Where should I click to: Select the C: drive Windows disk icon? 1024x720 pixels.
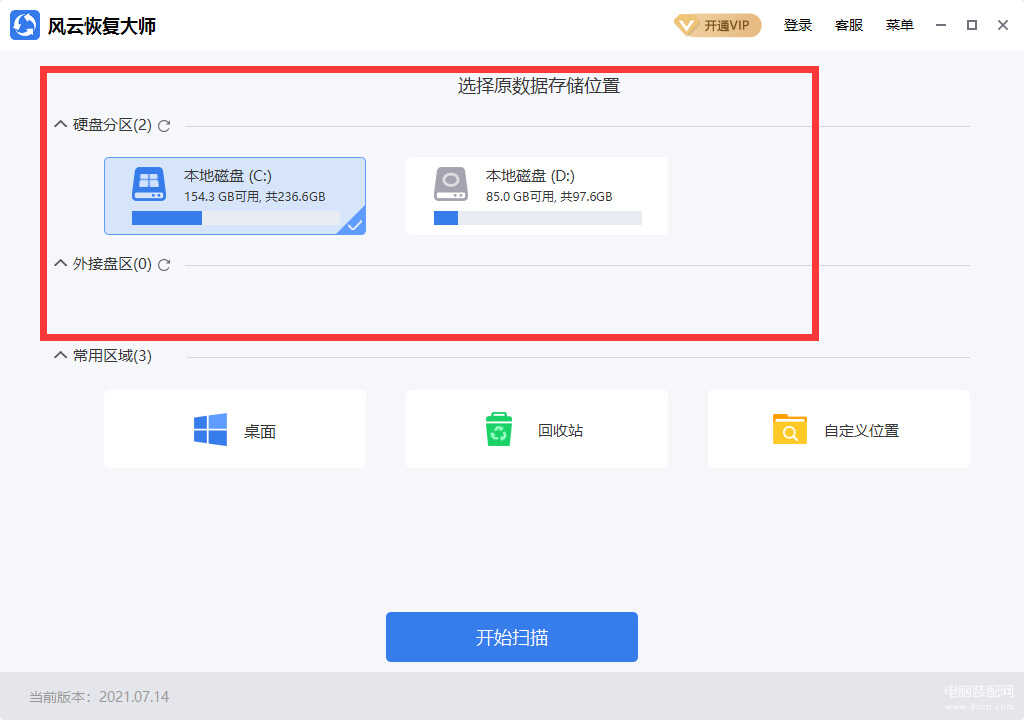(x=149, y=184)
